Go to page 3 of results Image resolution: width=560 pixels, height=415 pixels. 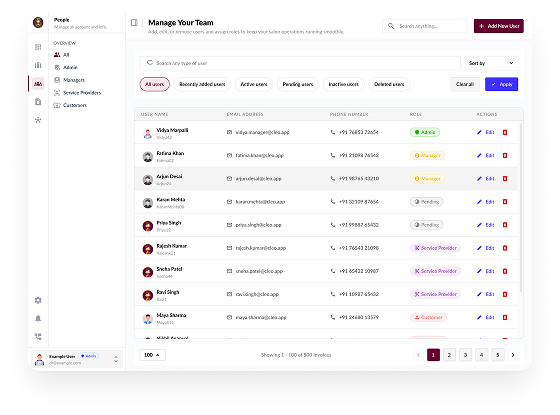coord(465,355)
